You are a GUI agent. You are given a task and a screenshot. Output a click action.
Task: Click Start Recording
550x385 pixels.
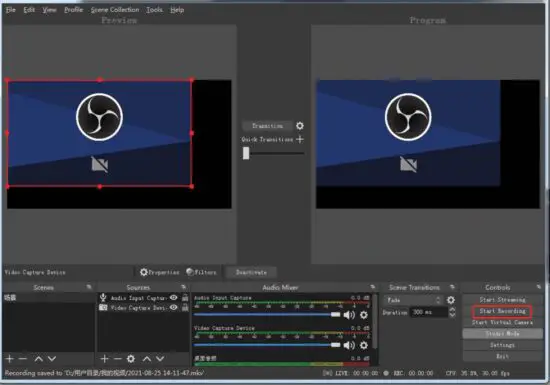coord(502,311)
